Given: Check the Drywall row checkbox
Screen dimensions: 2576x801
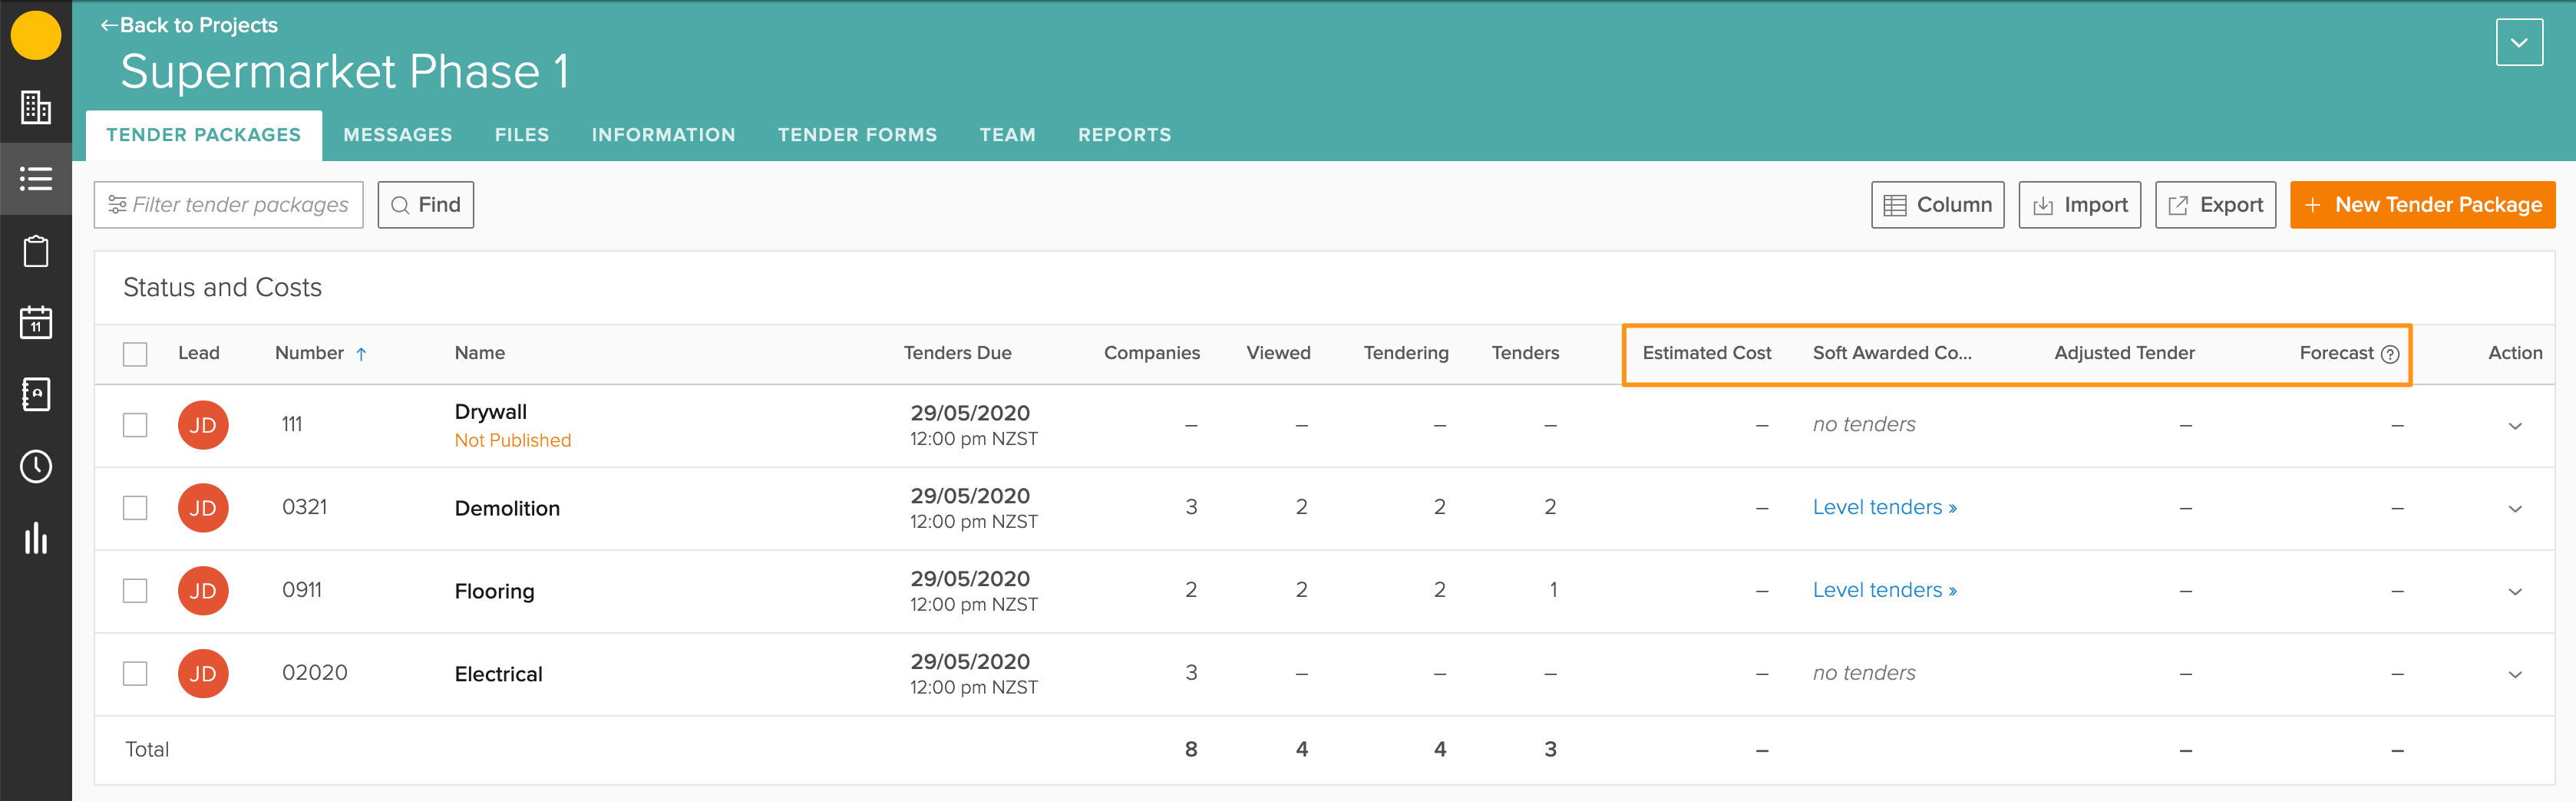Looking at the screenshot, I should pyautogui.click(x=135, y=425).
